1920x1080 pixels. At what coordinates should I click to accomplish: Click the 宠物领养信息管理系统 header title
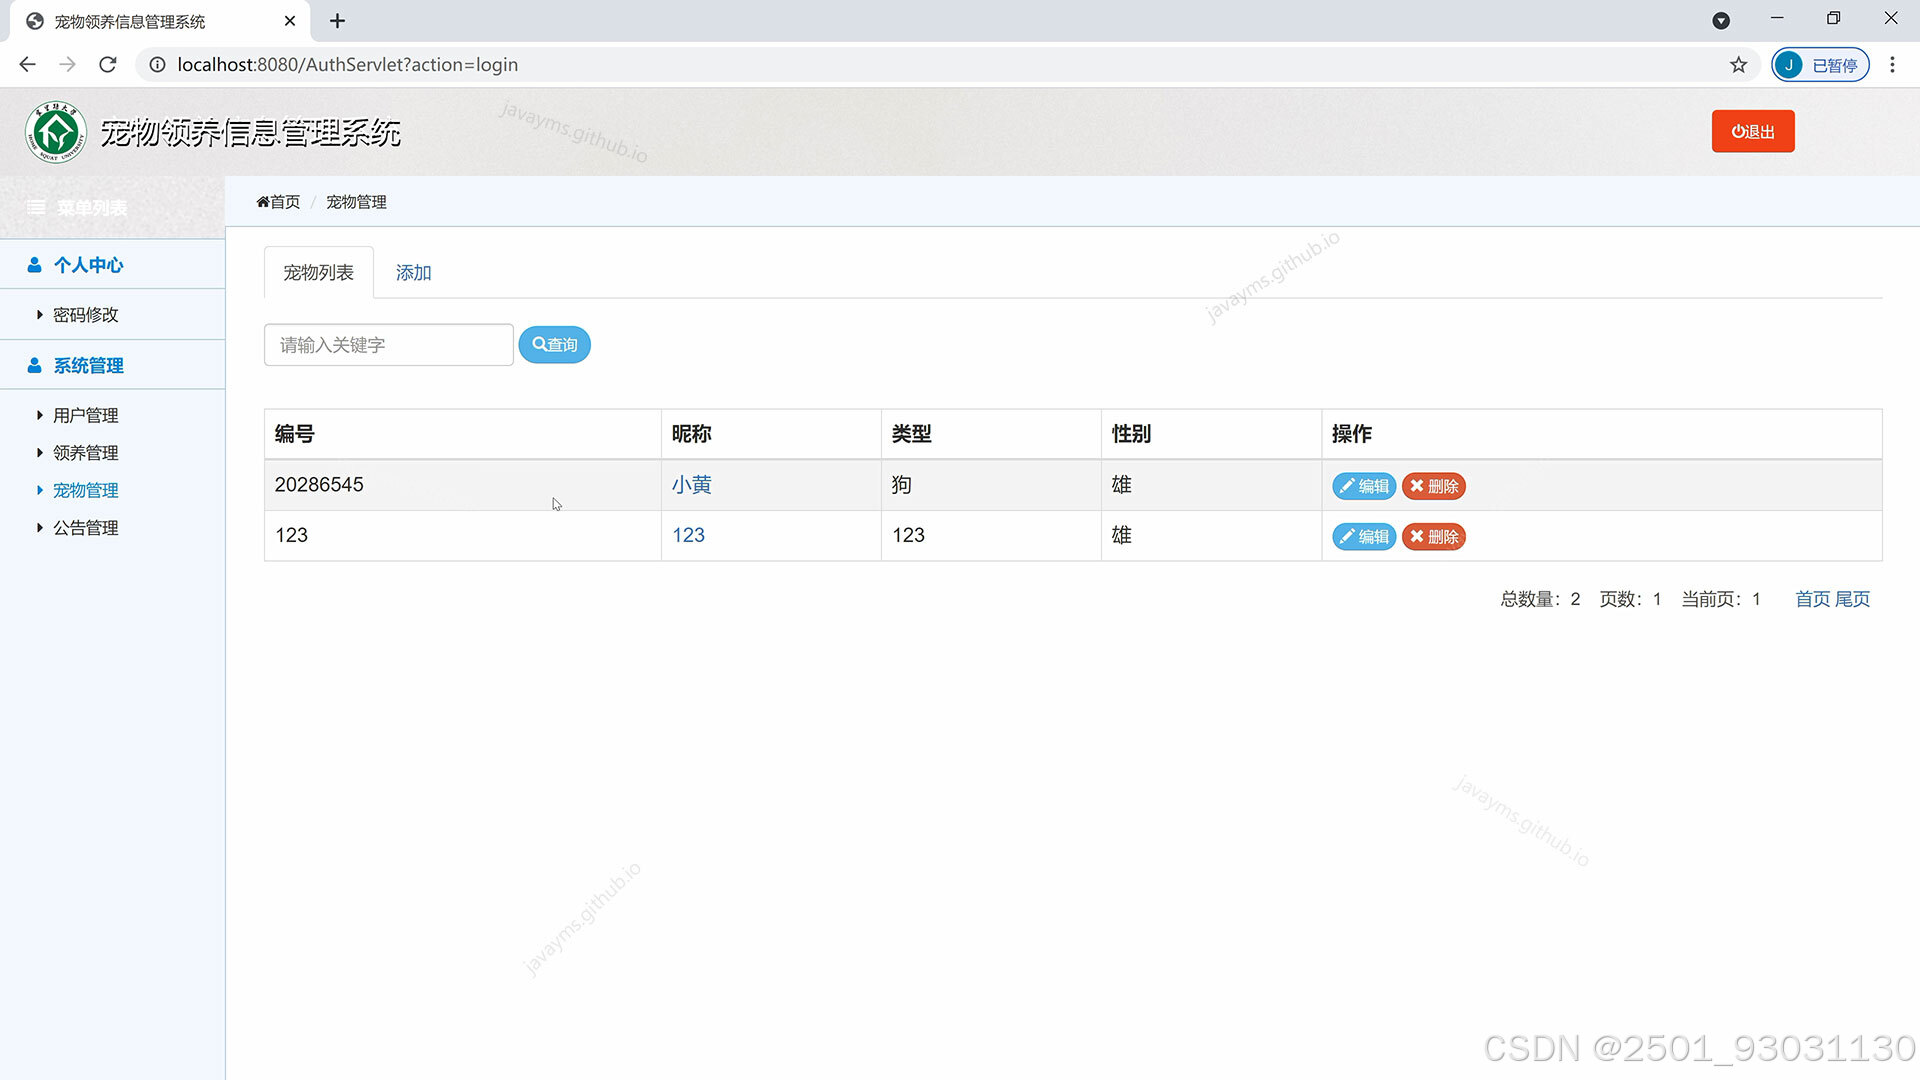tap(250, 133)
